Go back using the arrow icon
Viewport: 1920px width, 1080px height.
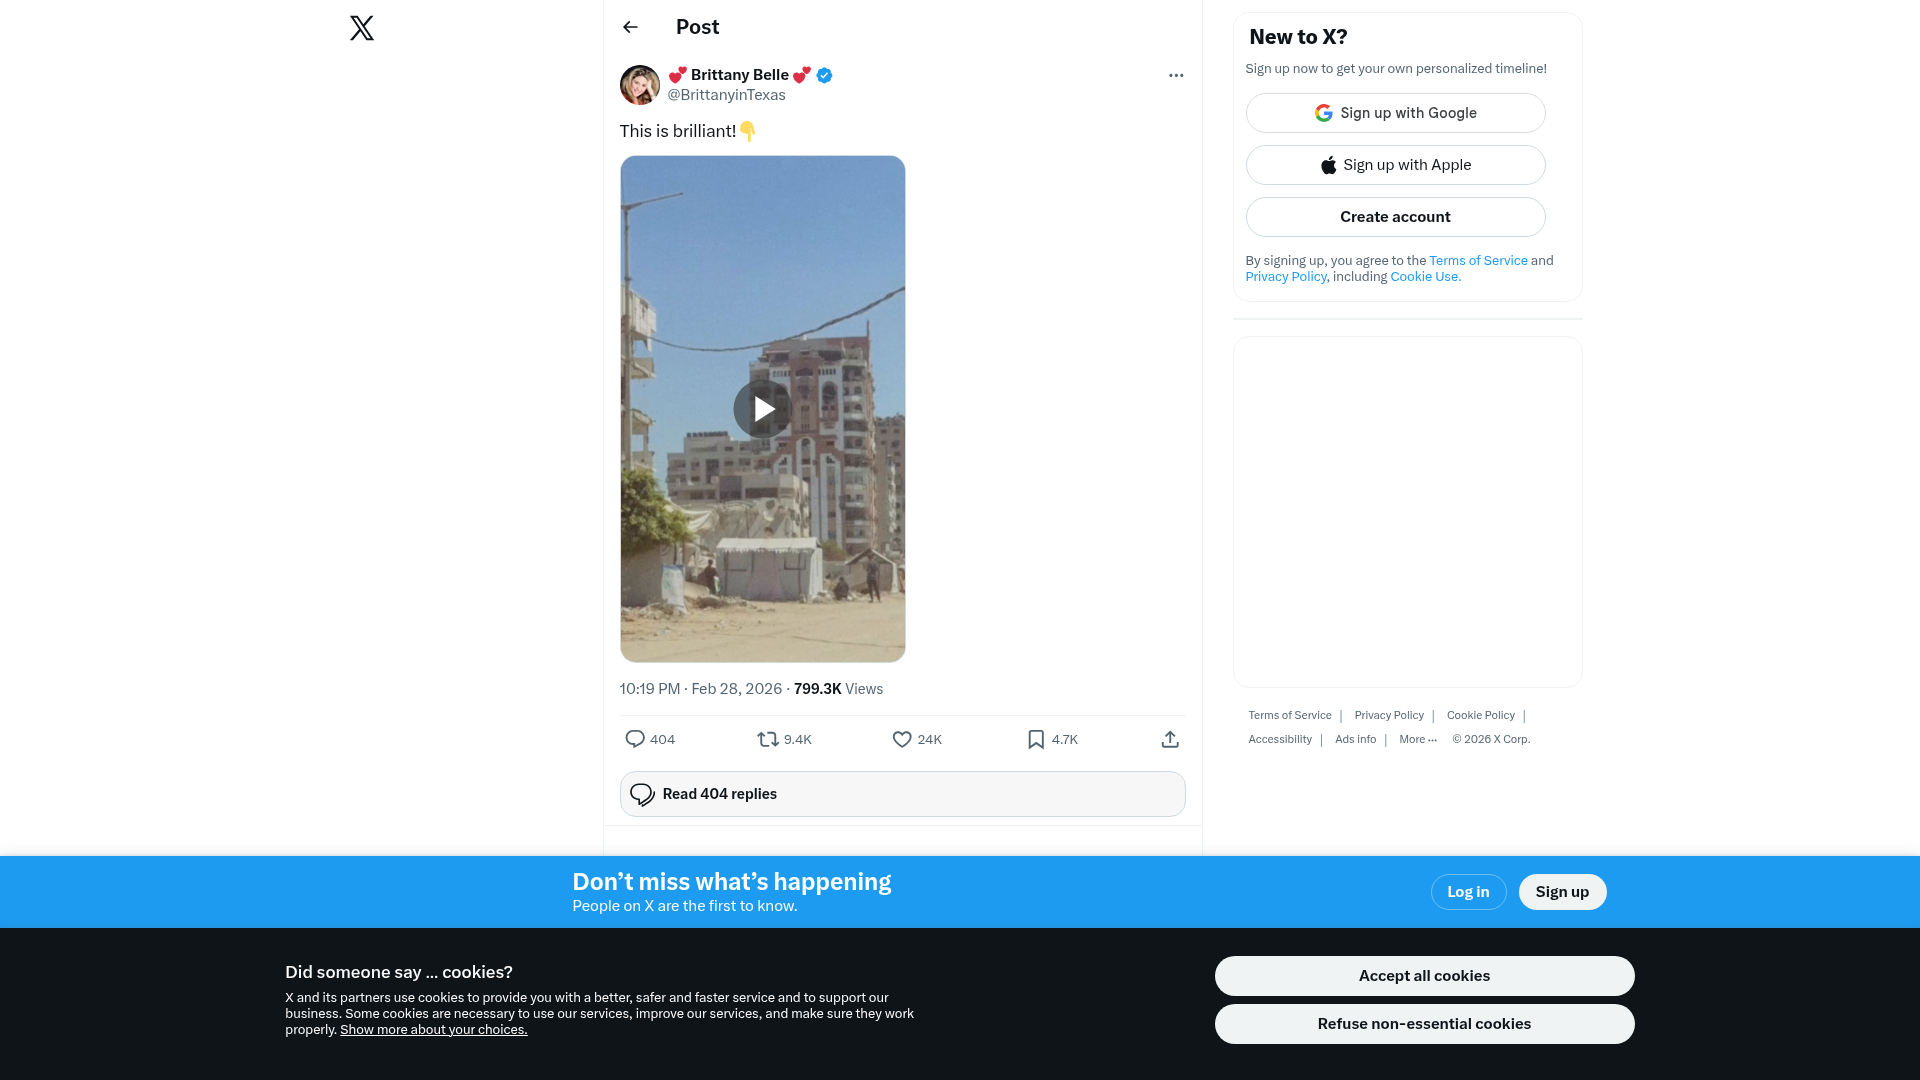[x=630, y=27]
